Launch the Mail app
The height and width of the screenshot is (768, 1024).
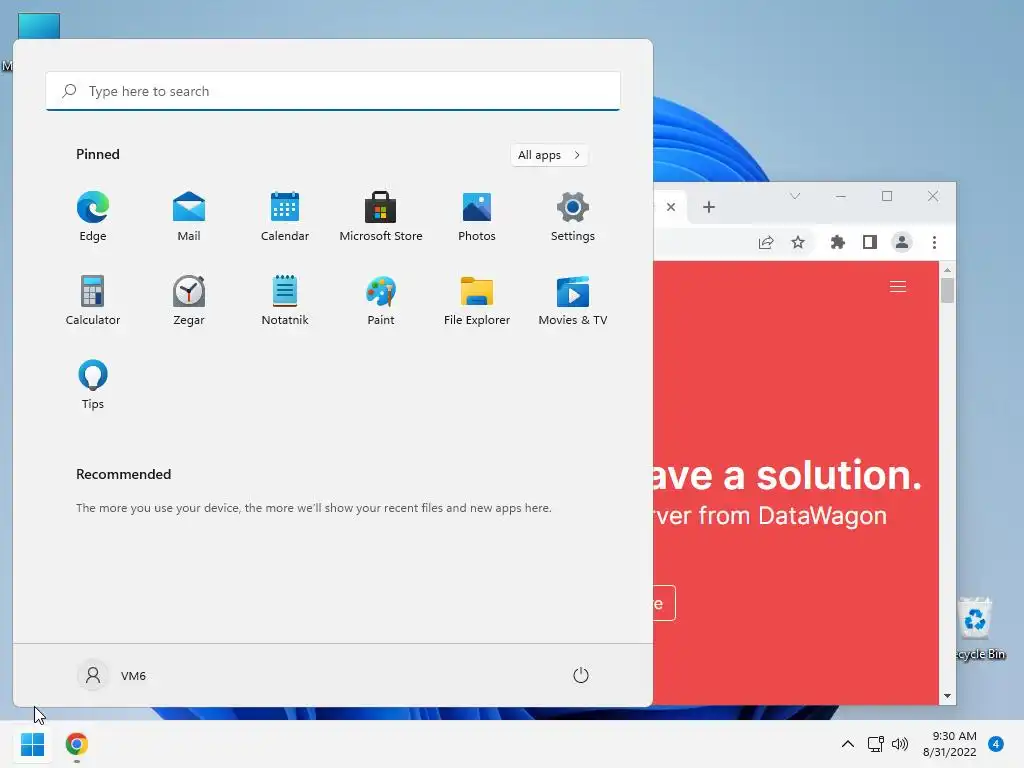coord(189,217)
